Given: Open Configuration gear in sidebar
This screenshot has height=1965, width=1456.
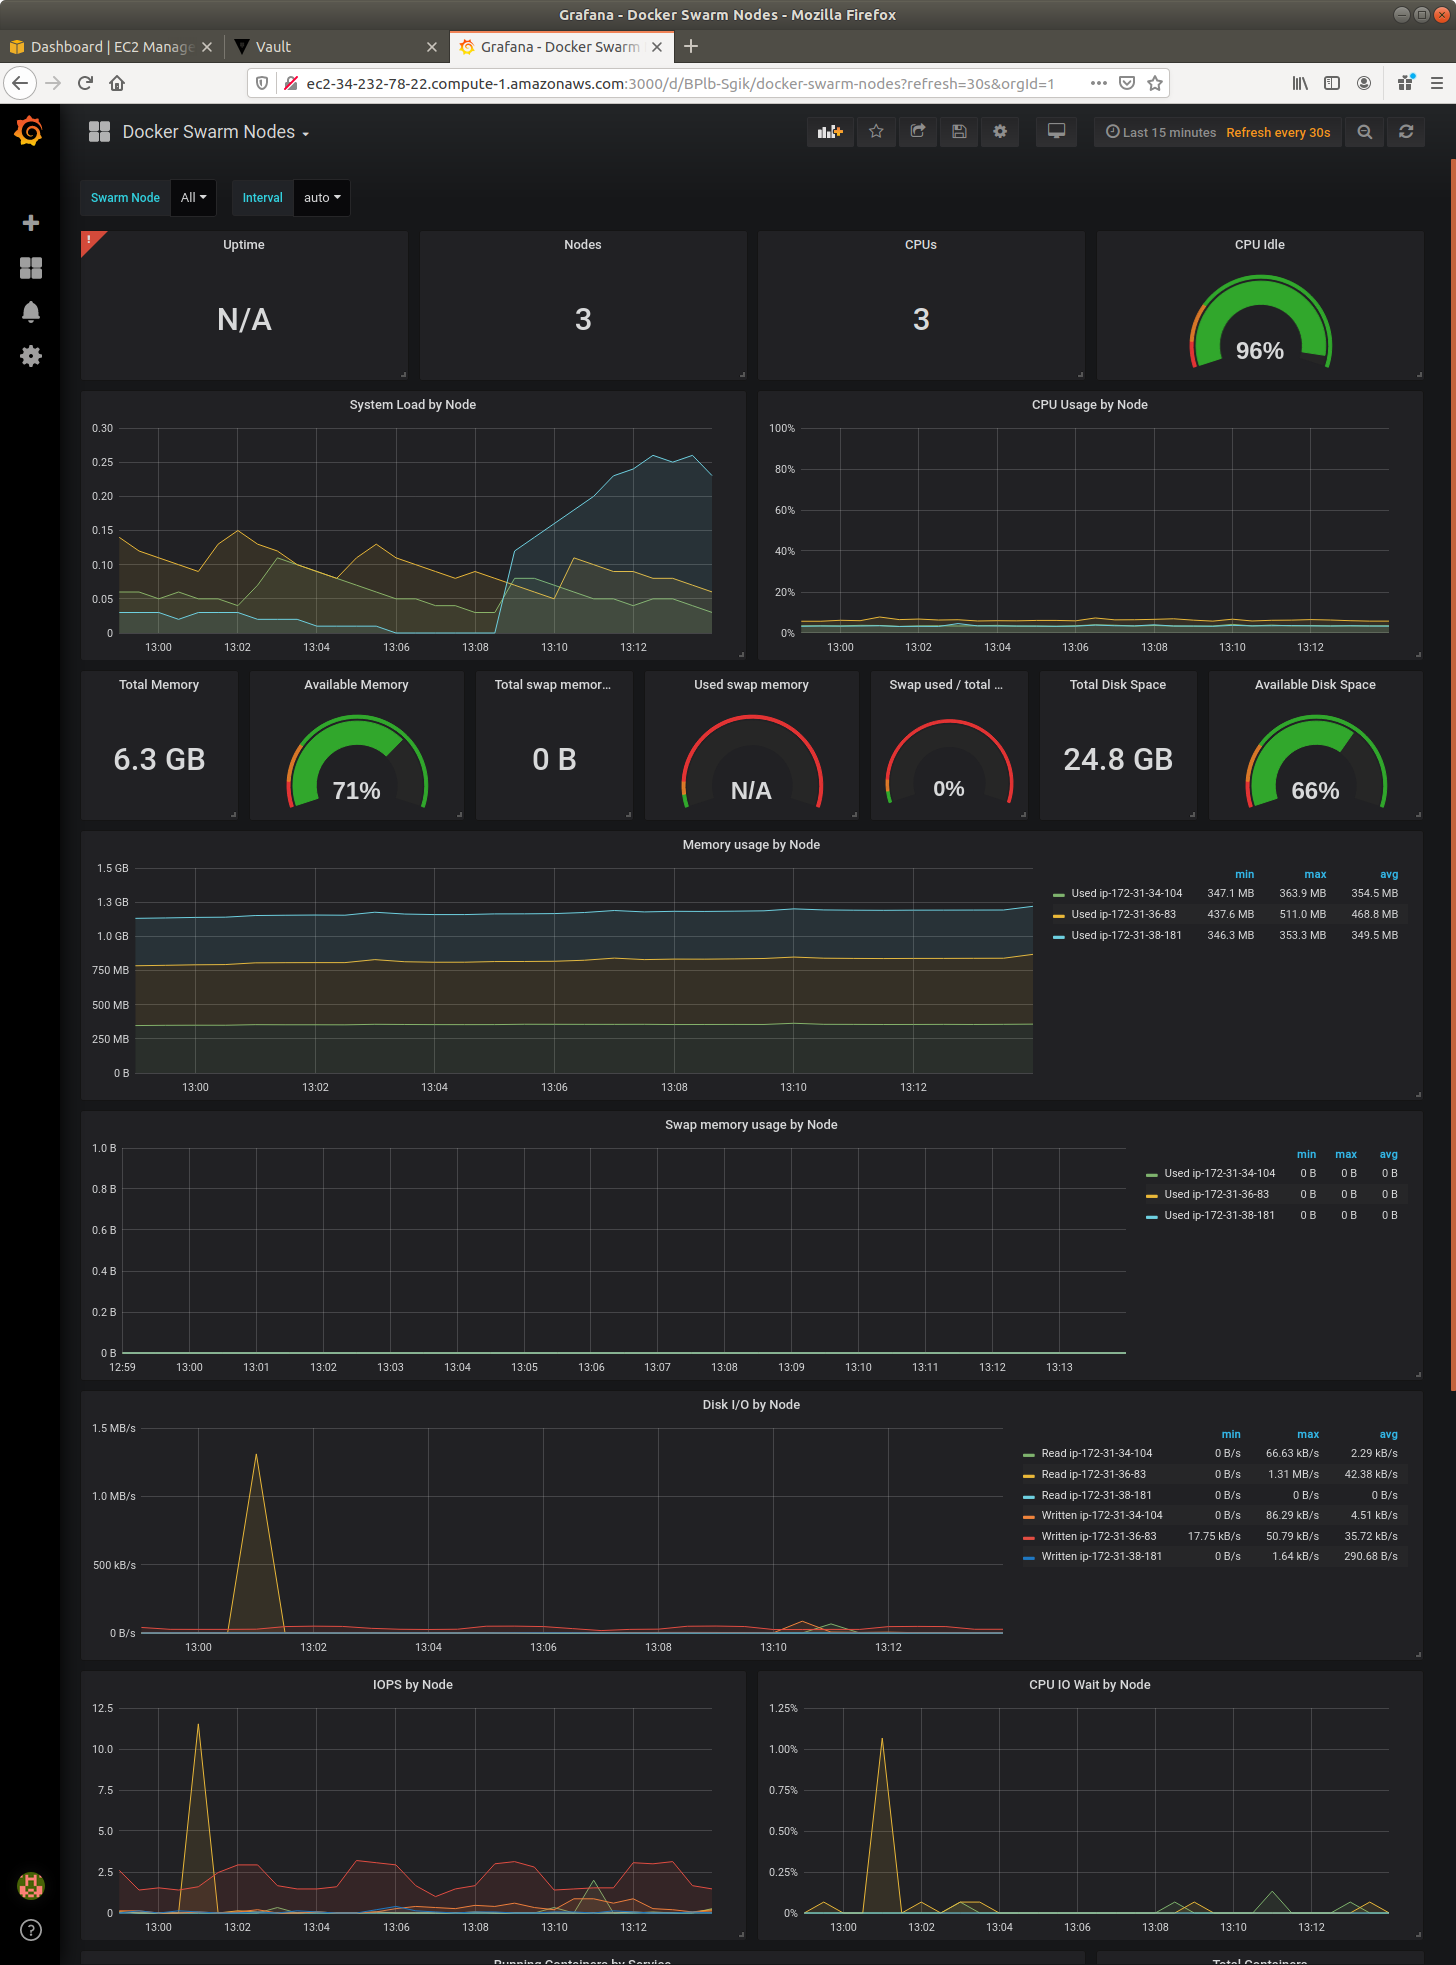Looking at the screenshot, I should 31,356.
